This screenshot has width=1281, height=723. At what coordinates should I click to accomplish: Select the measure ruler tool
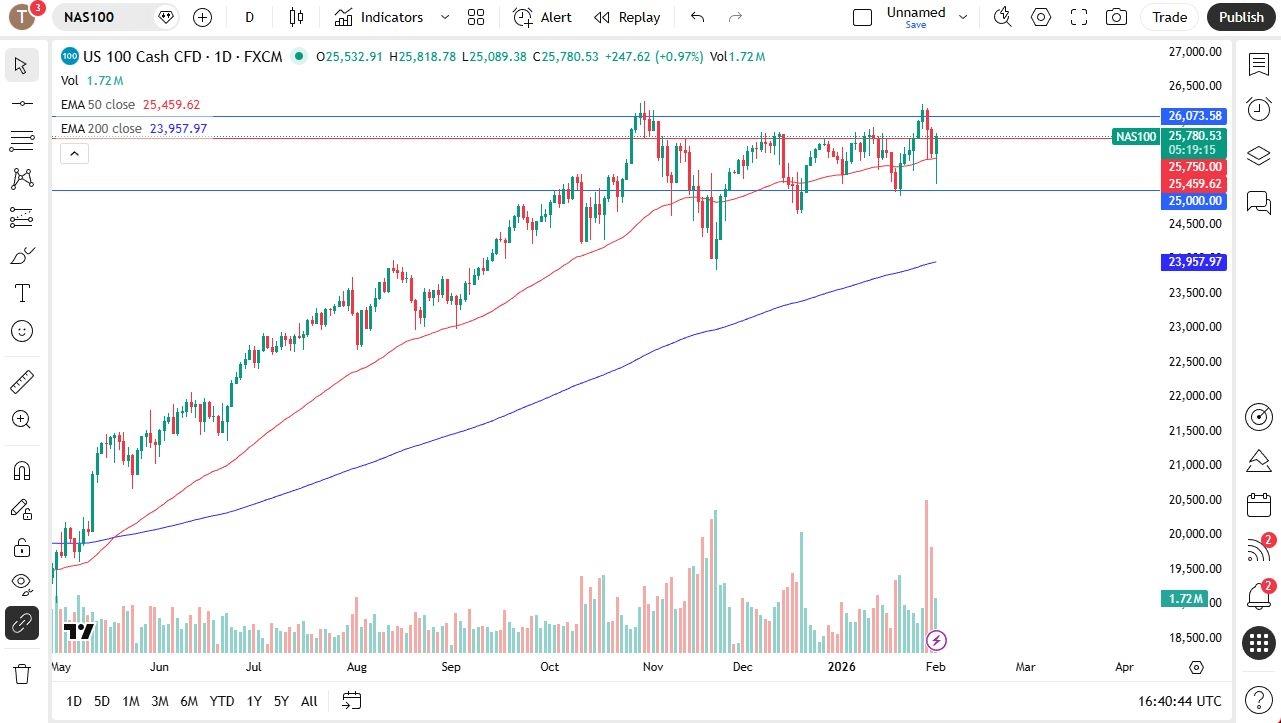22,381
